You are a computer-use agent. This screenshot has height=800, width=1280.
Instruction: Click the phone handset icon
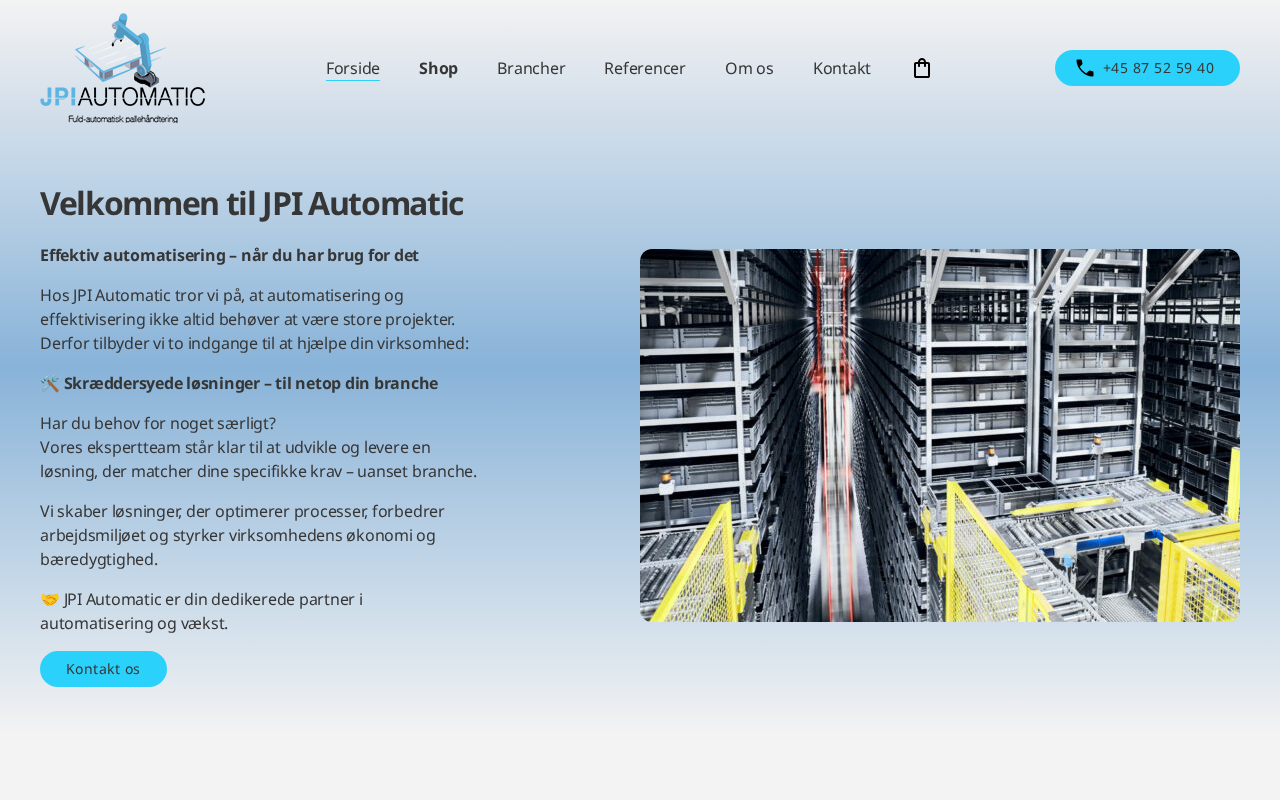[1084, 68]
